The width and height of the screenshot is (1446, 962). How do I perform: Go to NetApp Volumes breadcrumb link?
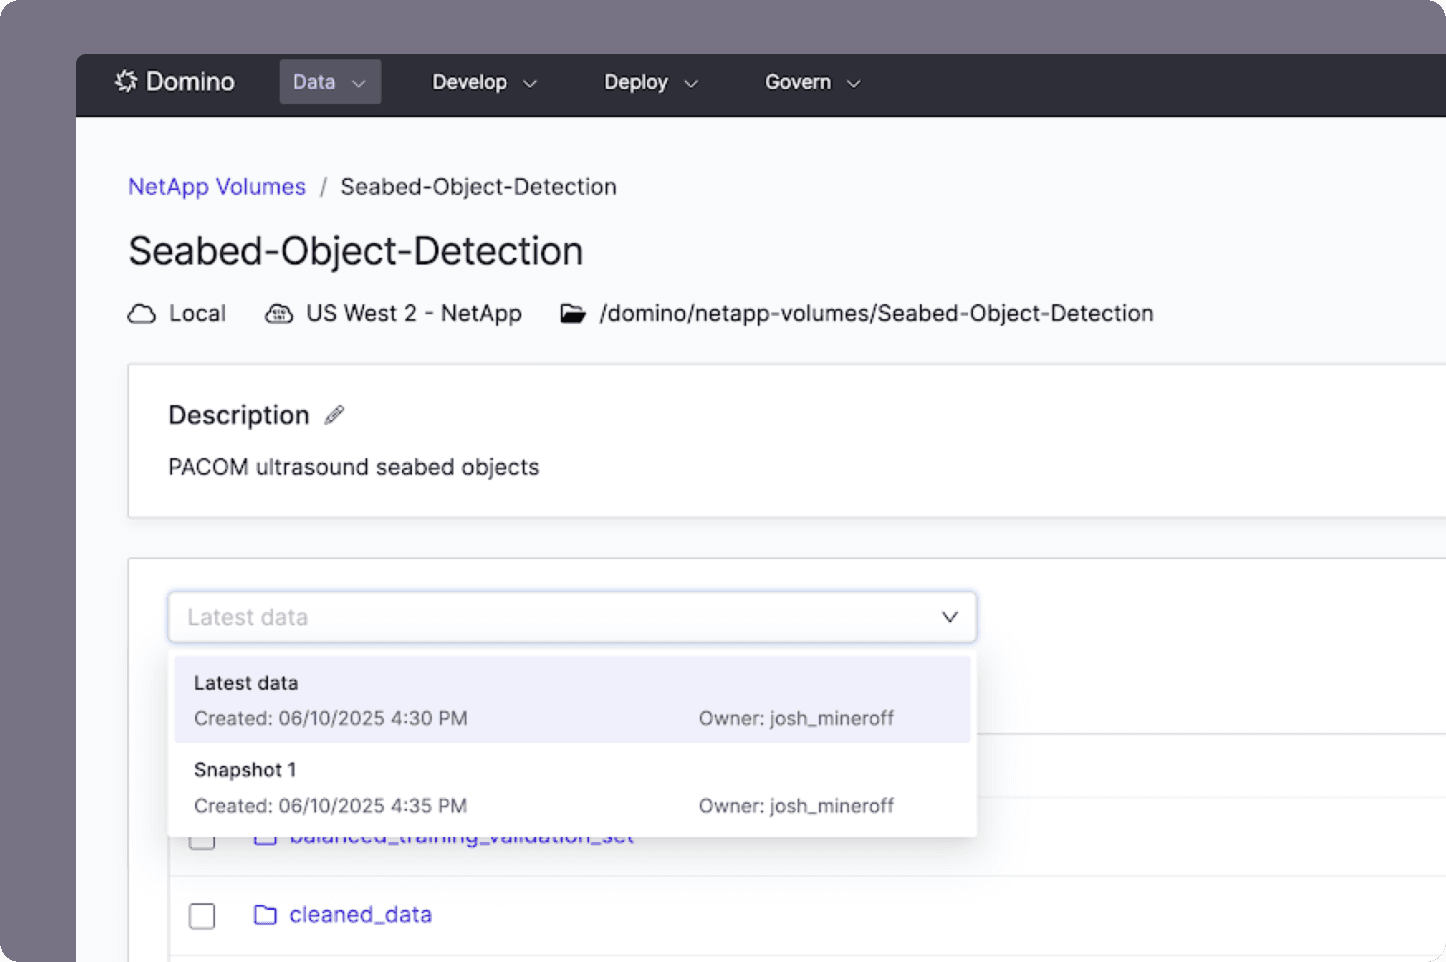pyautogui.click(x=217, y=187)
